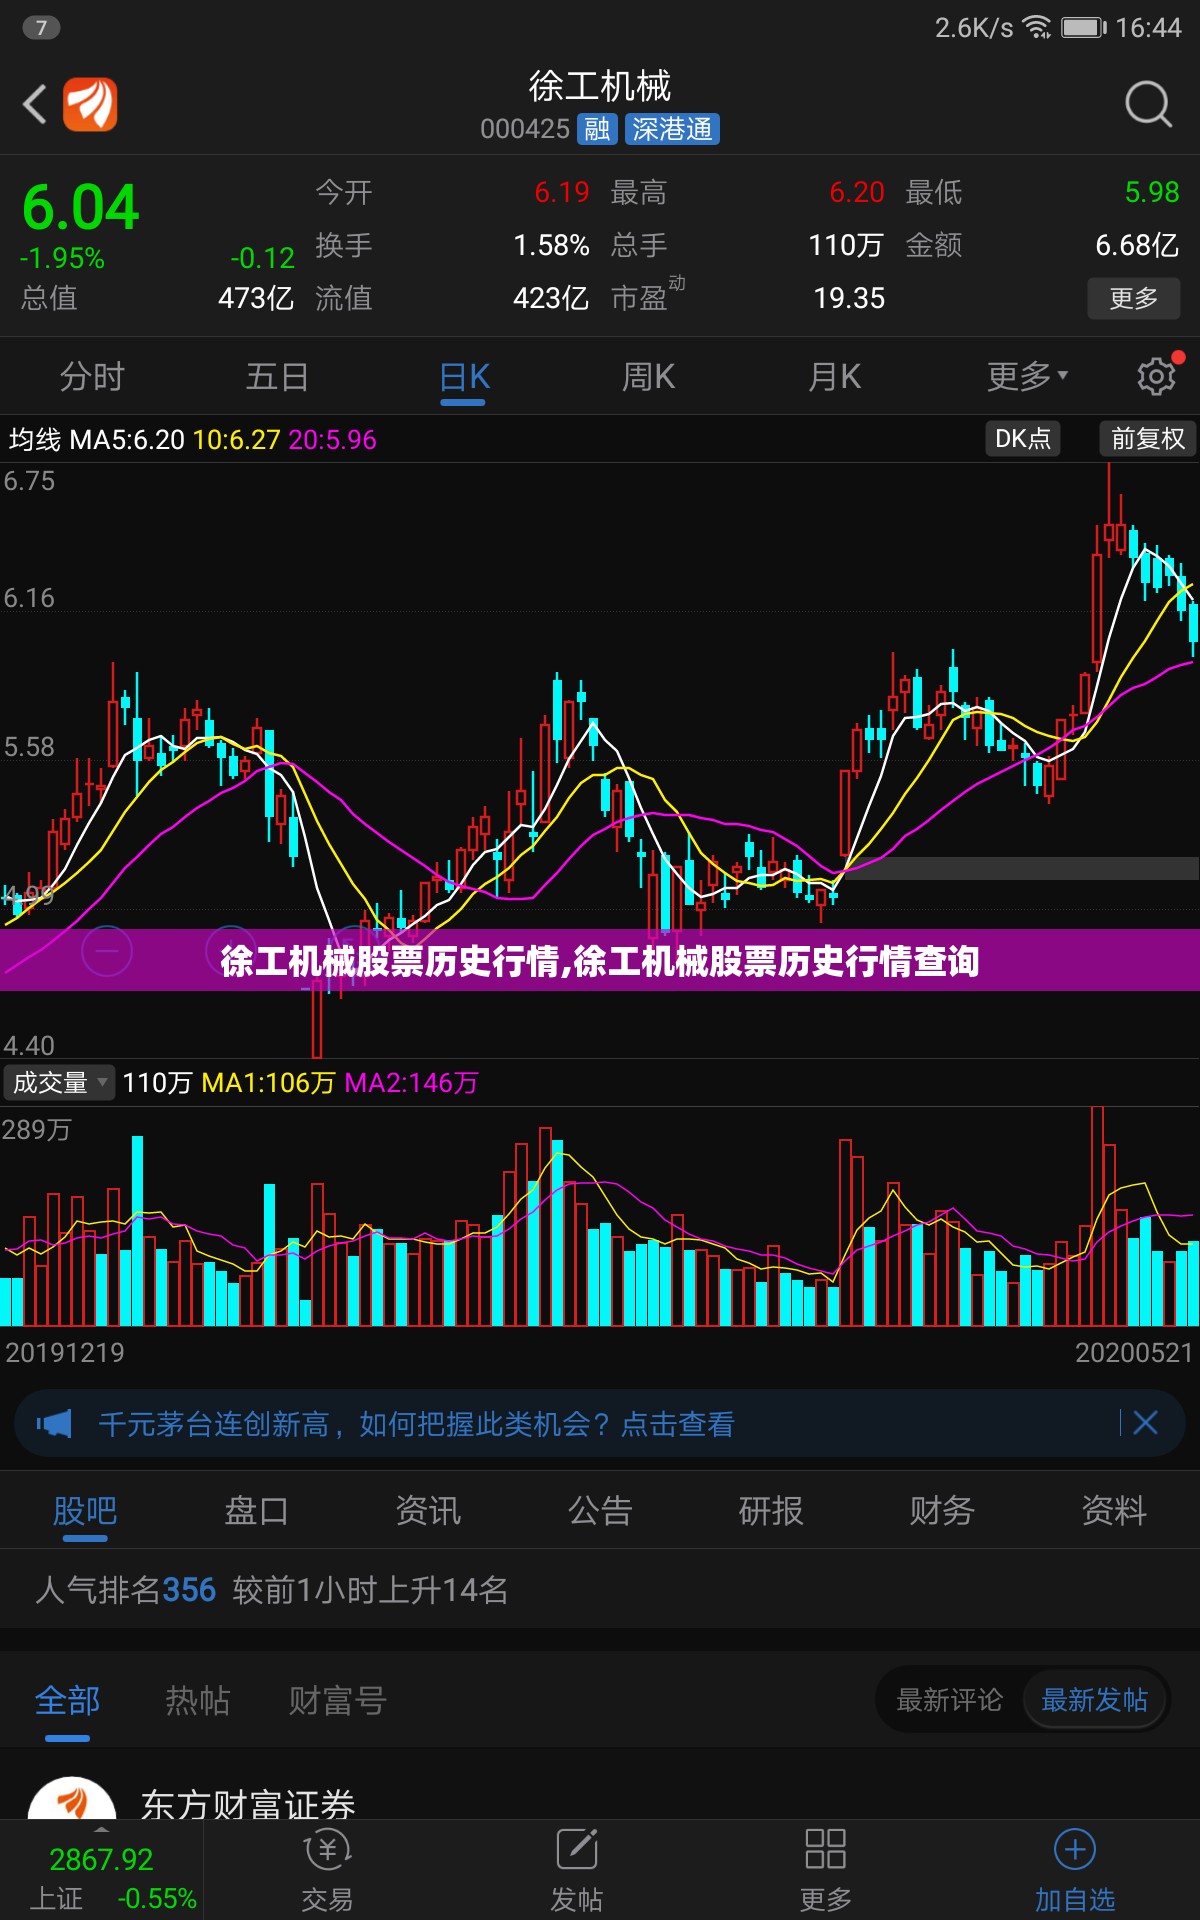Open stock search magnifier icon
The width and height of the screenshot is (1200, 1920).
click(x=1147, y=104)
